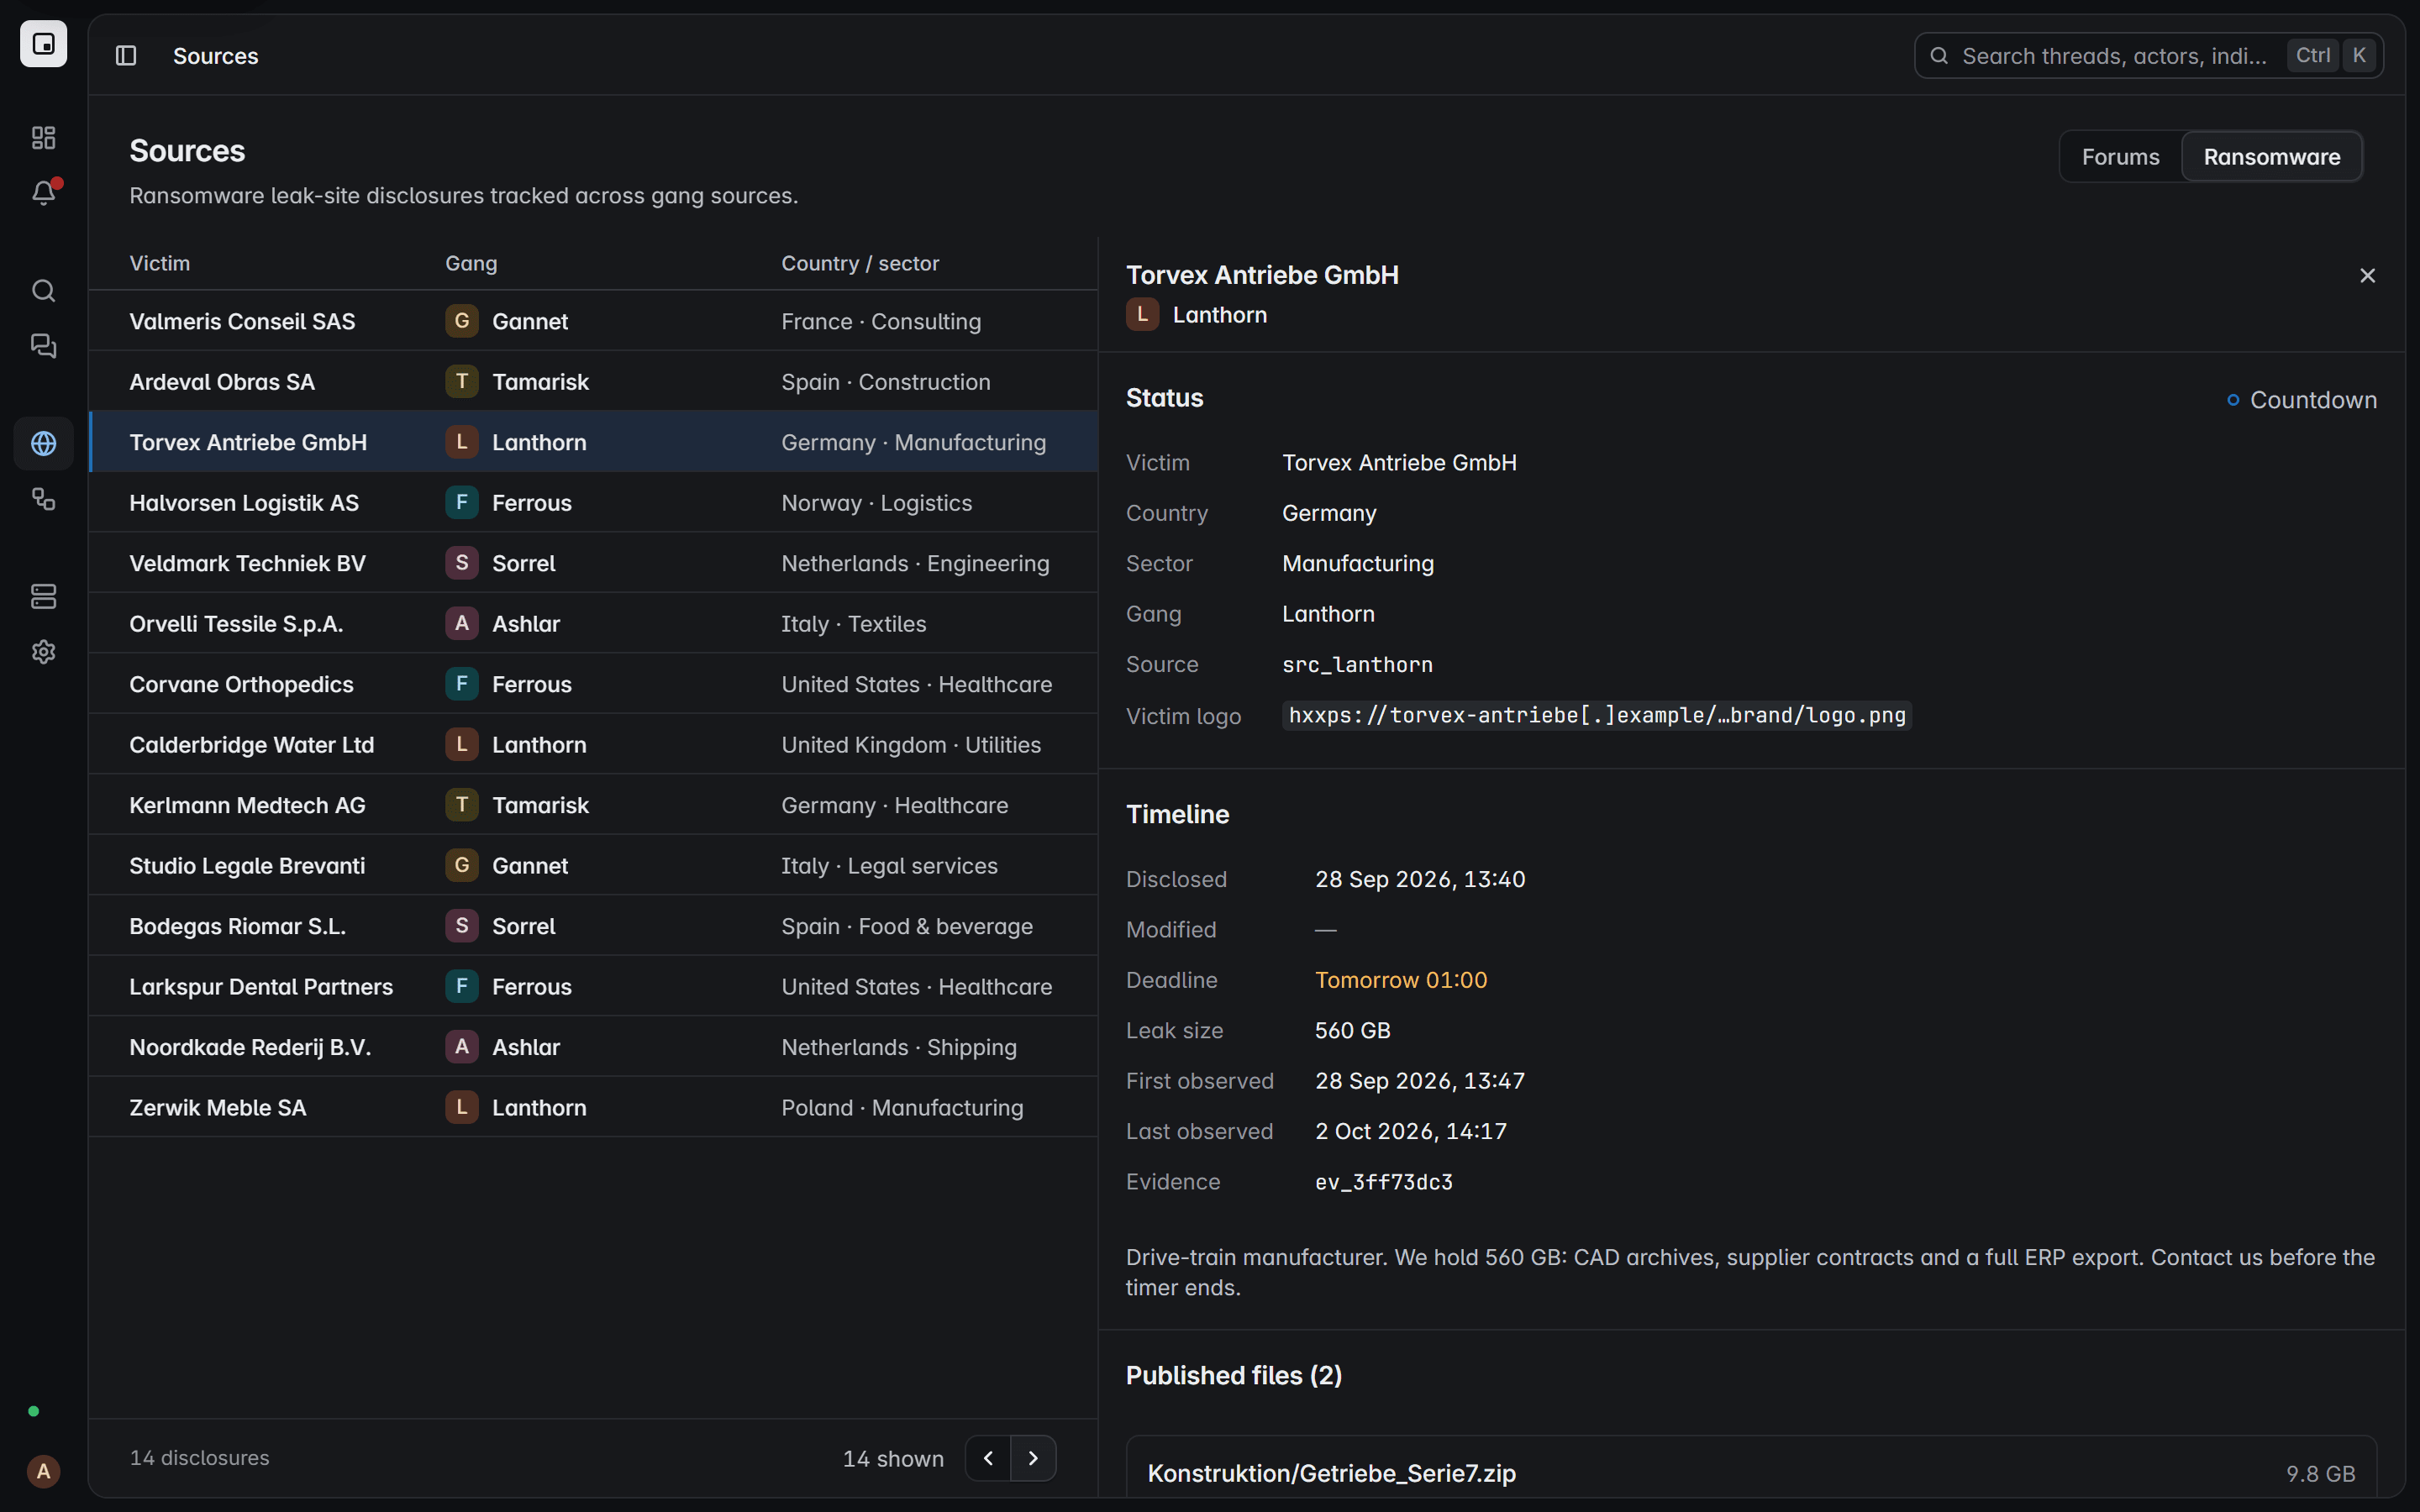Click the app logo icon in the sidebar
The height and width of the screenshot is (1512, 2420).
pos(43,44)
